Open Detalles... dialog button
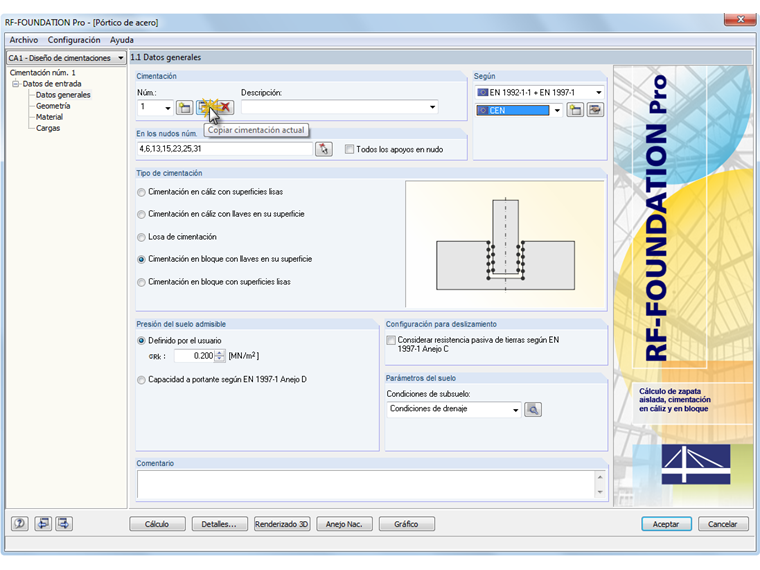Screen dimensions: 760x570 click(x=220, y=524)
